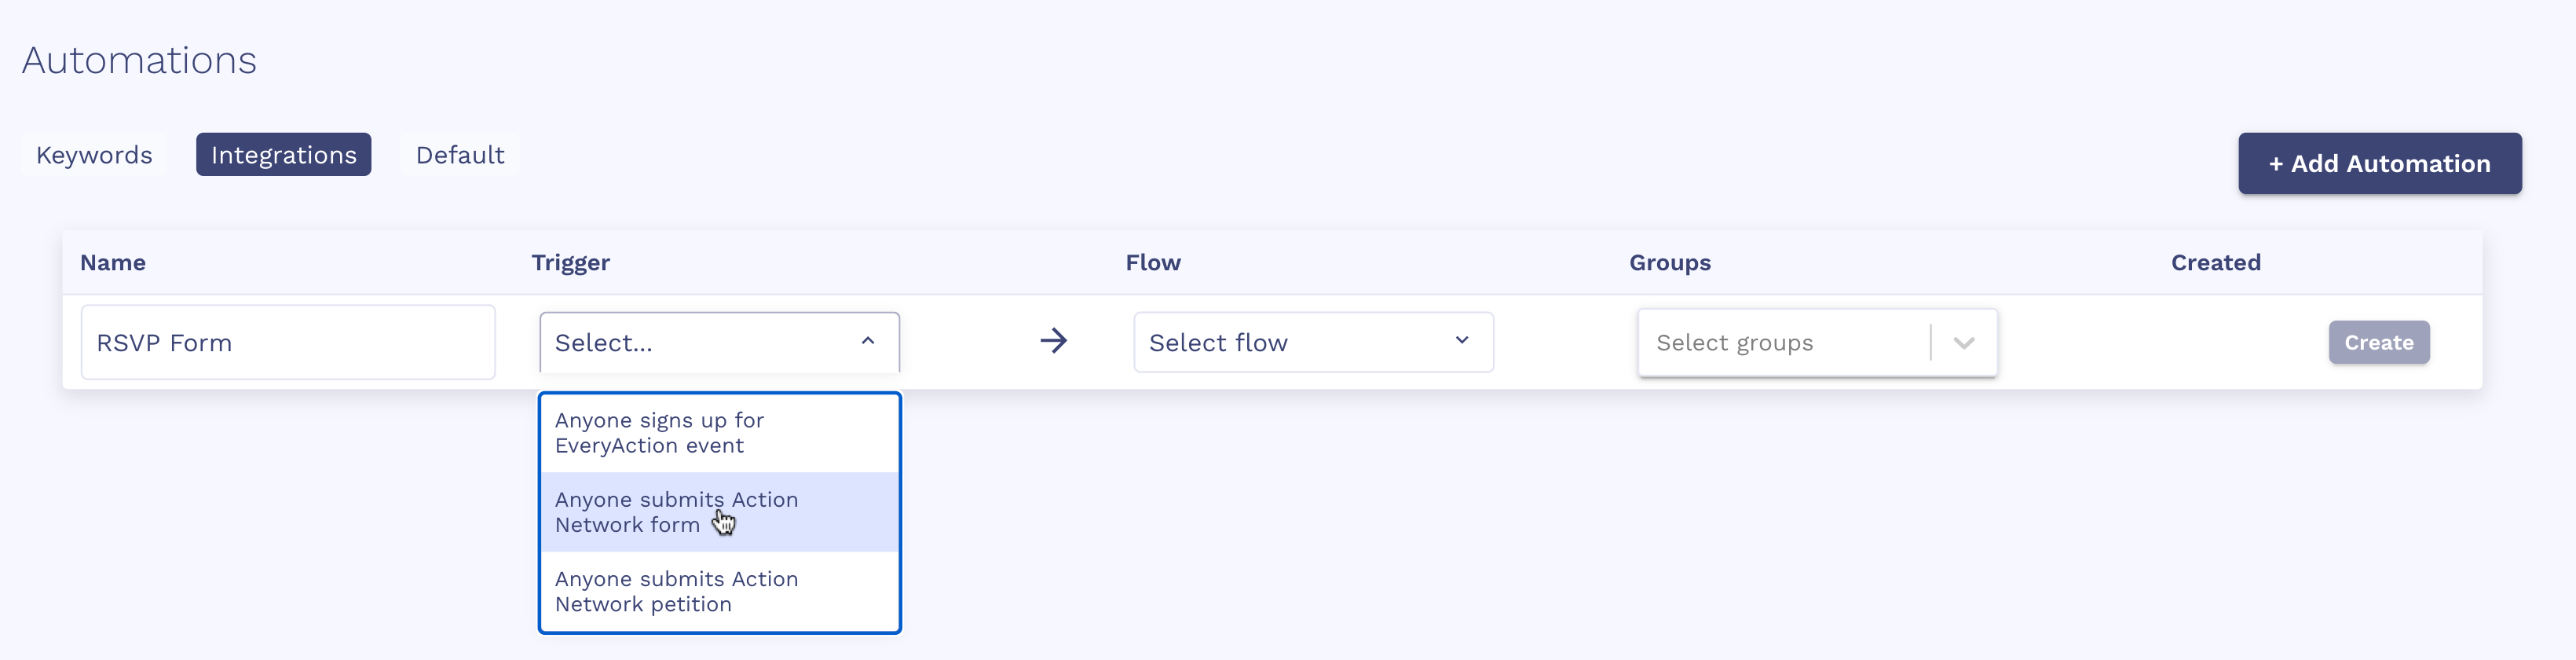Choose Anyone signs up for EveryAction event
Viewport: 2576px width, 660px height.
coord(719,433)
